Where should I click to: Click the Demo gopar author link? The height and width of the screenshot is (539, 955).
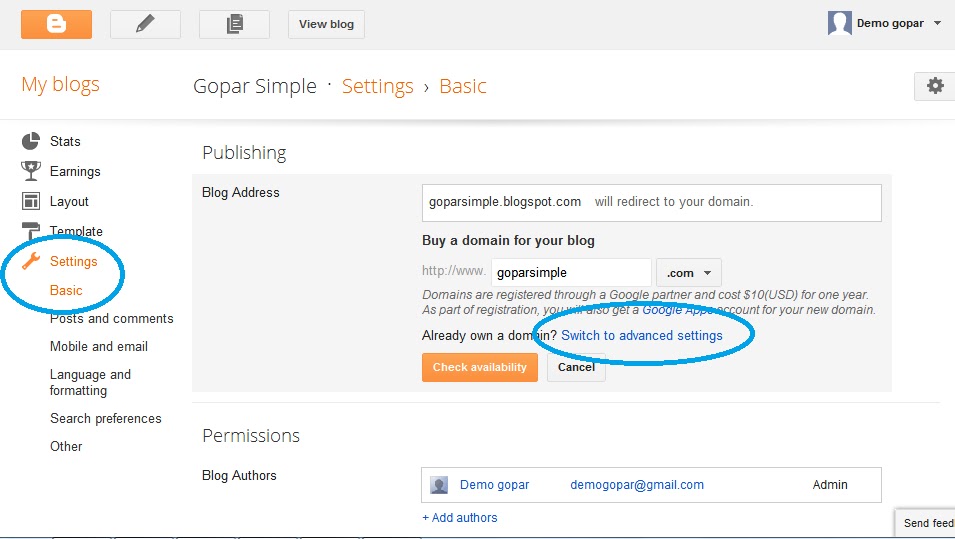[494, 485]
